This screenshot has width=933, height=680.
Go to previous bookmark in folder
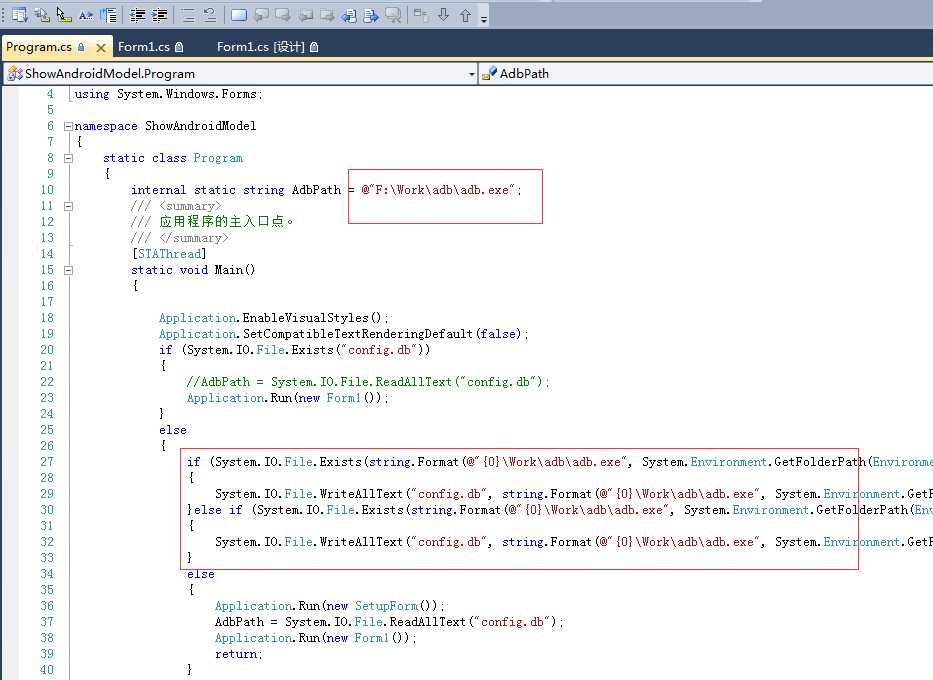[x=305, y=15]
